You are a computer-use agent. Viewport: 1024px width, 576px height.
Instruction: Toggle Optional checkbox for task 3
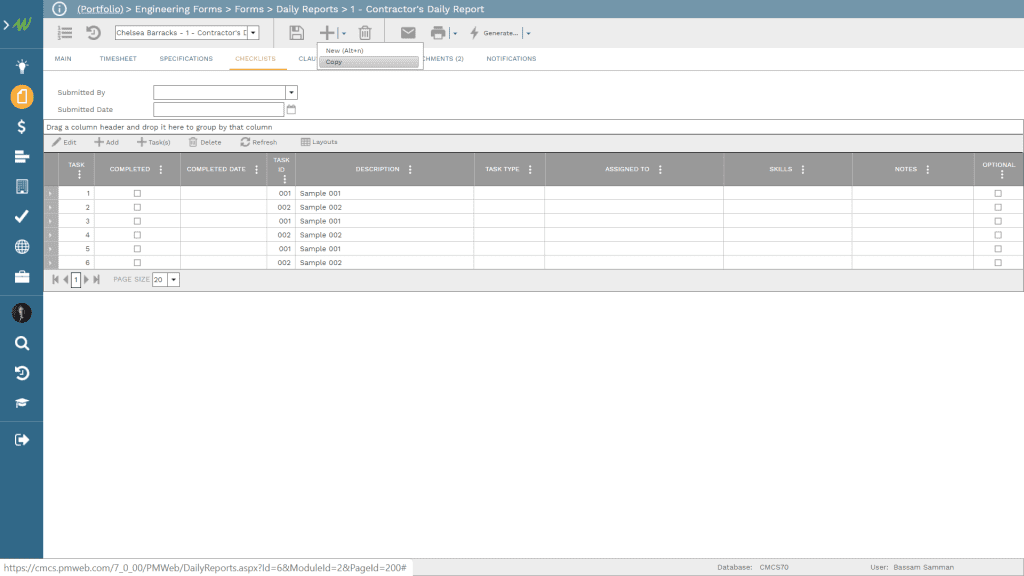click(x=998, y=221)
